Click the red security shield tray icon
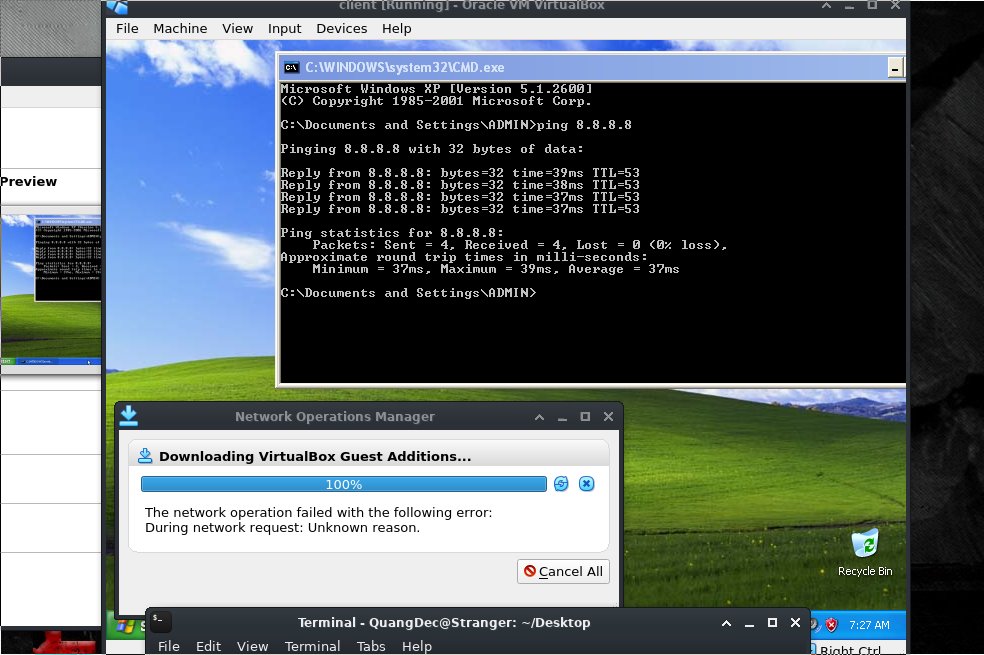 point(831,625)
